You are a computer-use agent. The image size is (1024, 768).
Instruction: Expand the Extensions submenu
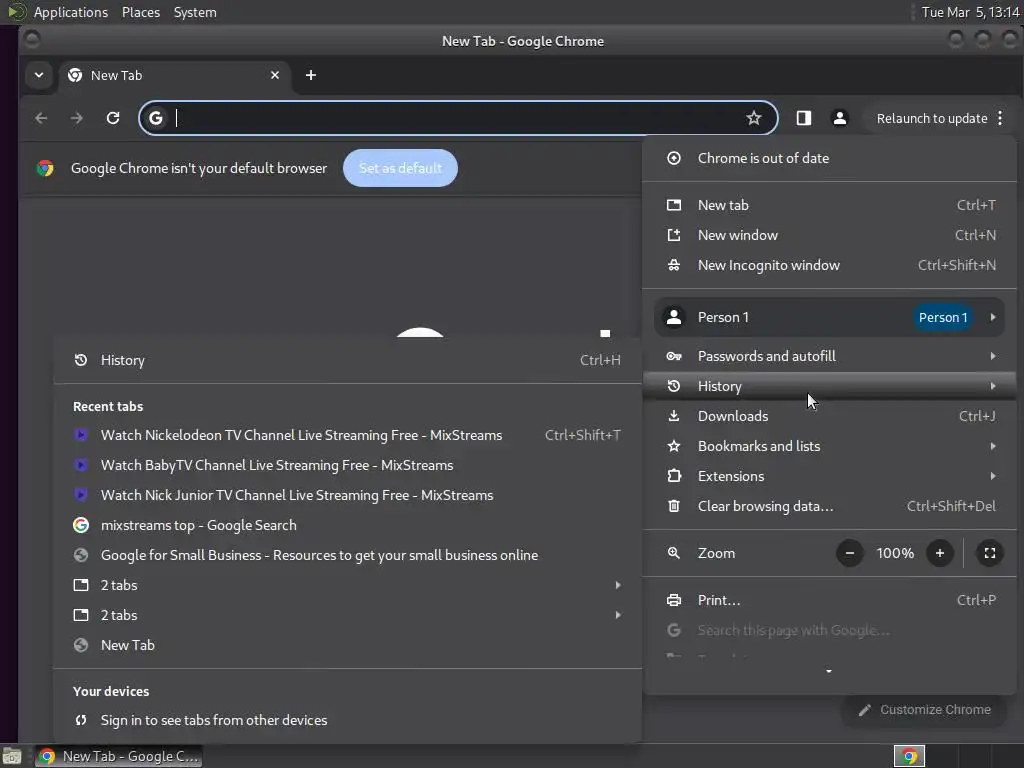pos(829,476)
